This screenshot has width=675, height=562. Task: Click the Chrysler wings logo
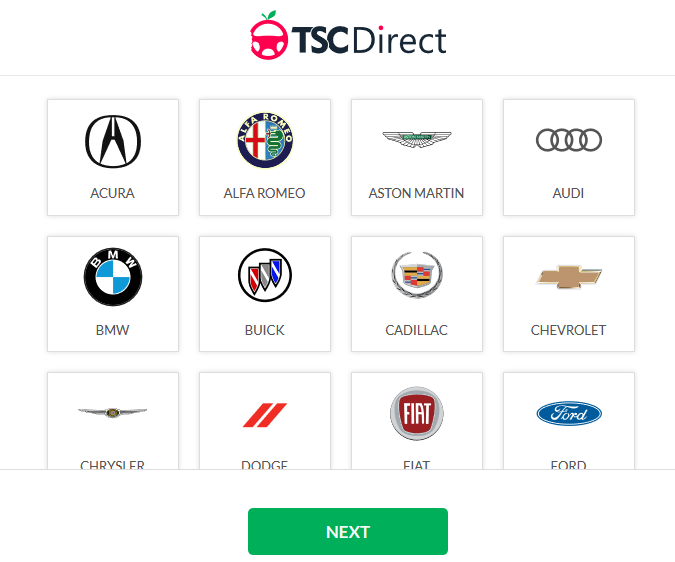[x=112, y=412]
